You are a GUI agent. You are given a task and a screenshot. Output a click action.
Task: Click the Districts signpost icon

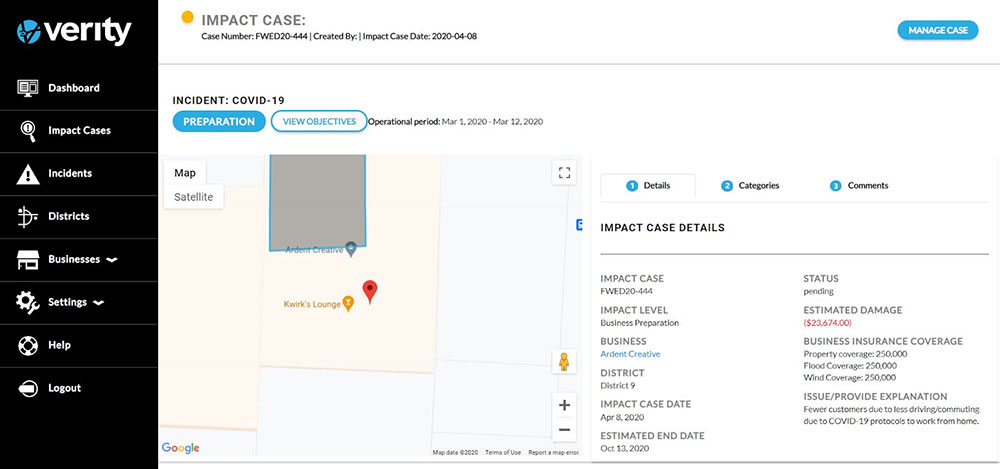point(28,216)
